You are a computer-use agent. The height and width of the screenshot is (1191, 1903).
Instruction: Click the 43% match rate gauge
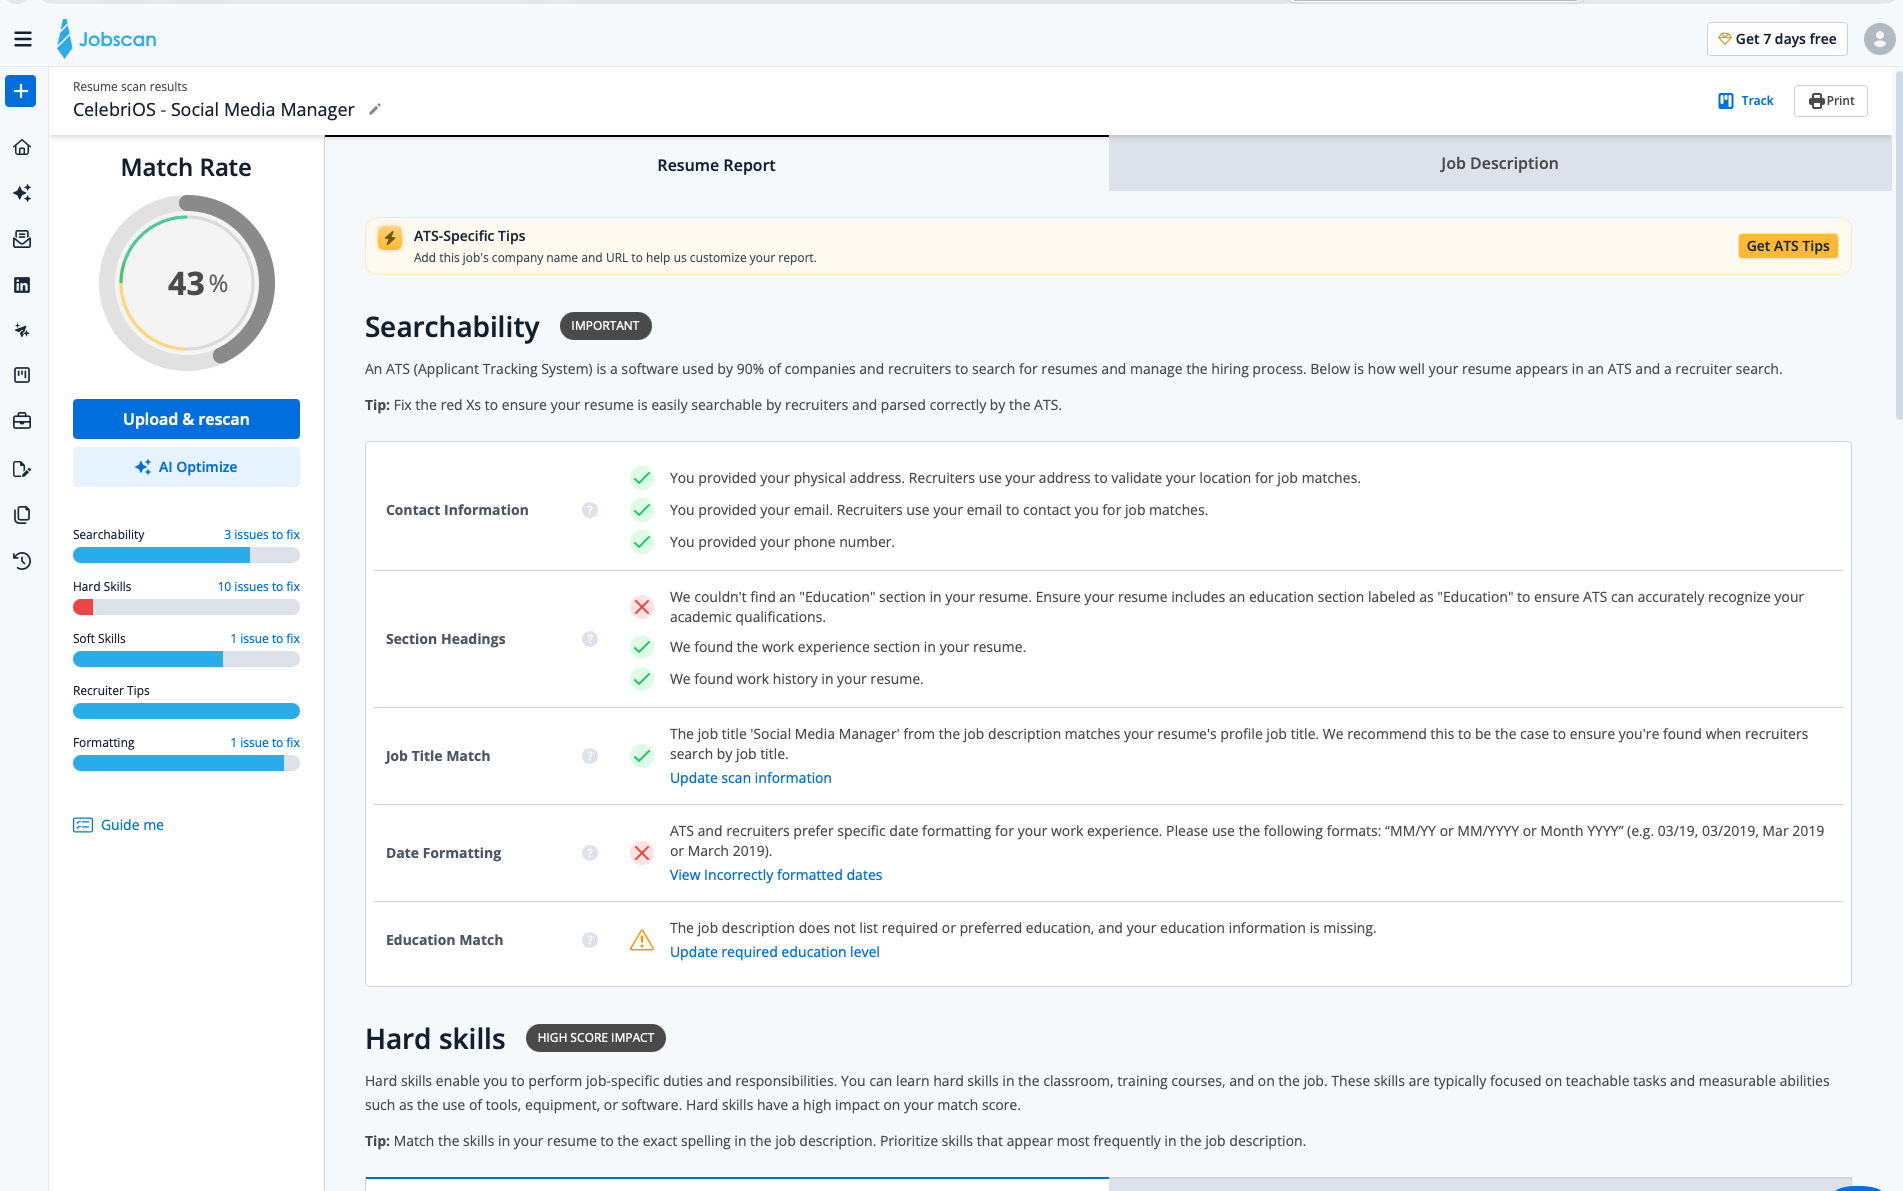187,283
